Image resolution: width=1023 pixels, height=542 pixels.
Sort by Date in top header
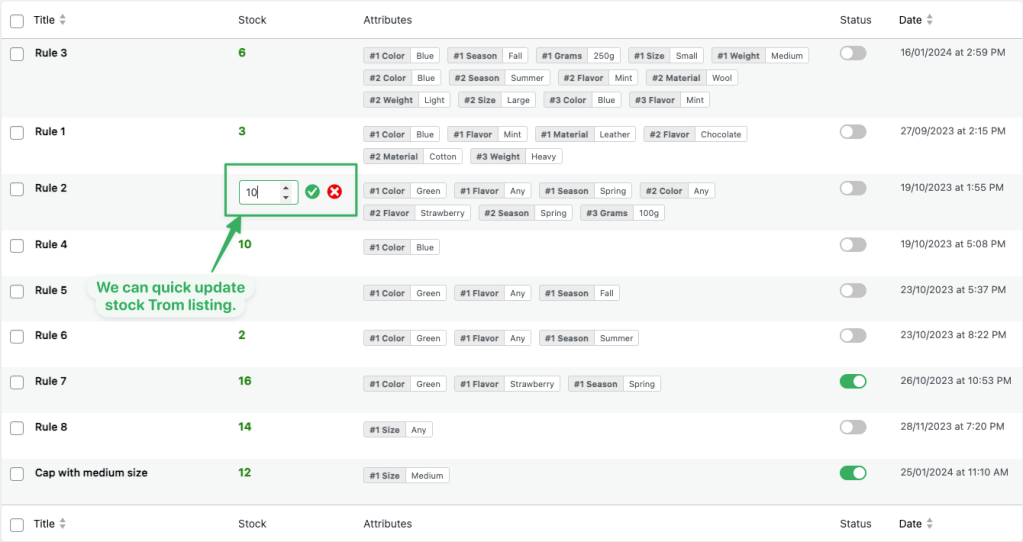tap(916, 20)
